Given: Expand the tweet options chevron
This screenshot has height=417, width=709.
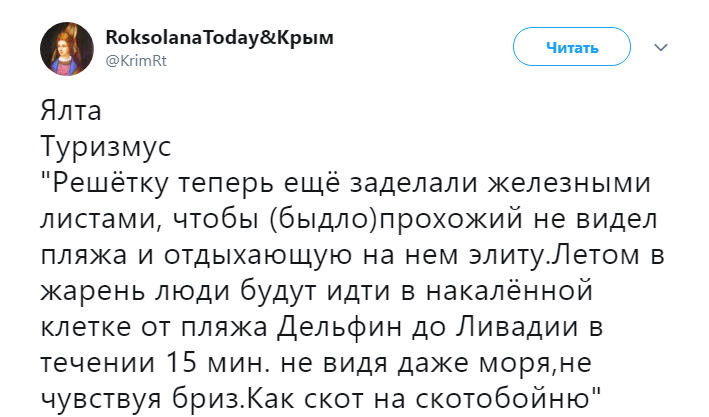Looking at the screenshot, I should [661, 47].
